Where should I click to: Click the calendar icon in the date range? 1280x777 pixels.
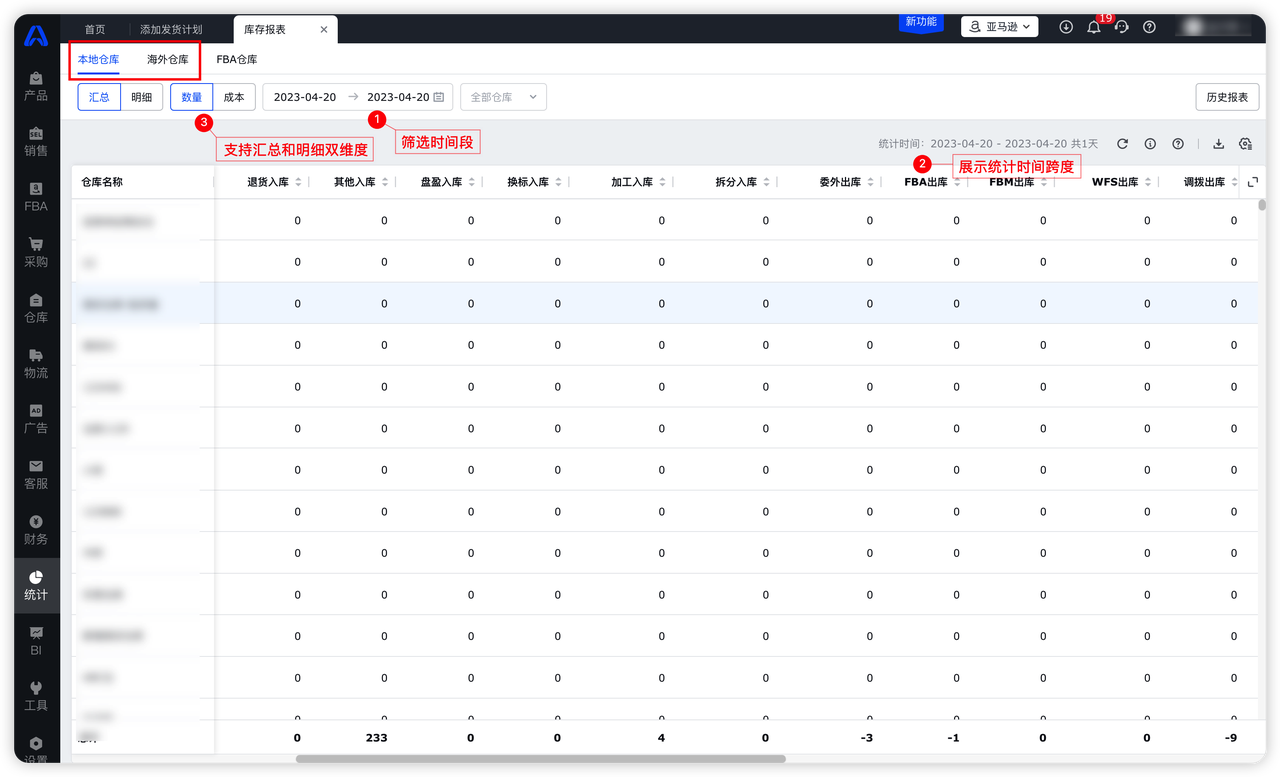point(439,97)
